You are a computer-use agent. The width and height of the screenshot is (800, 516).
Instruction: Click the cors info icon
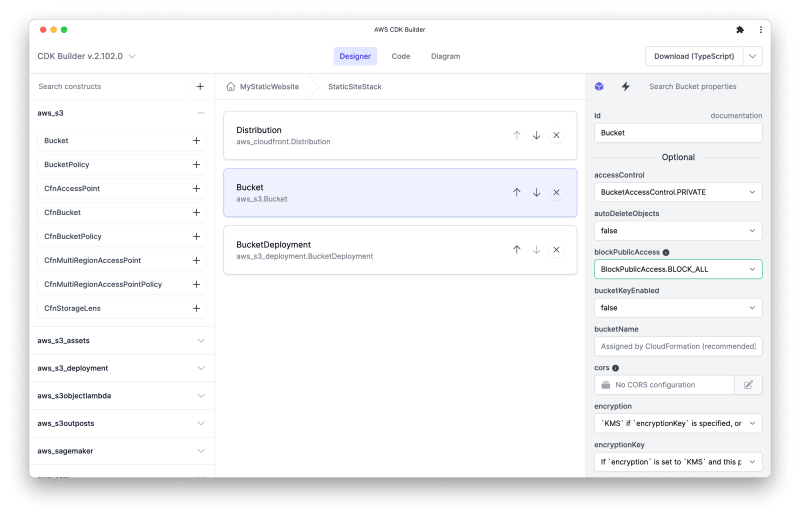coord(615,368)
